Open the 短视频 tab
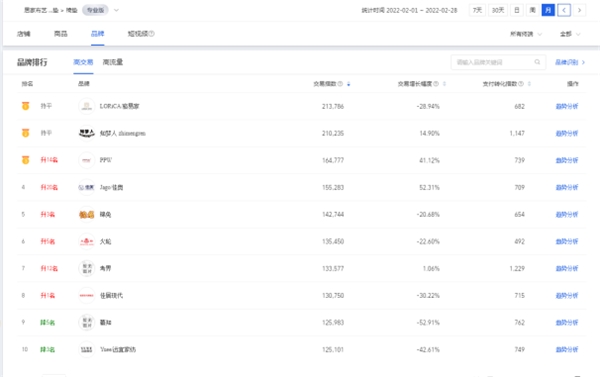Screen dimensions: 600x377 (x=138, y=34)
